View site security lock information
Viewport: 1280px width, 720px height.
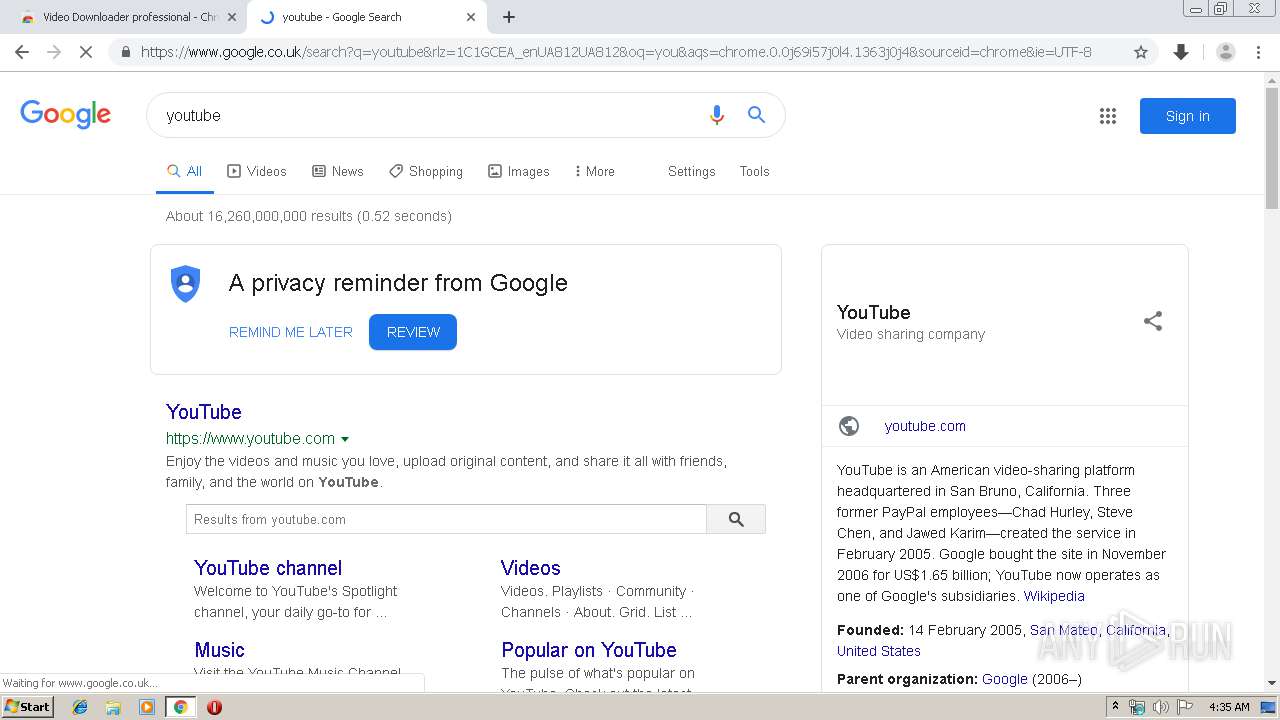click(126, 52)
